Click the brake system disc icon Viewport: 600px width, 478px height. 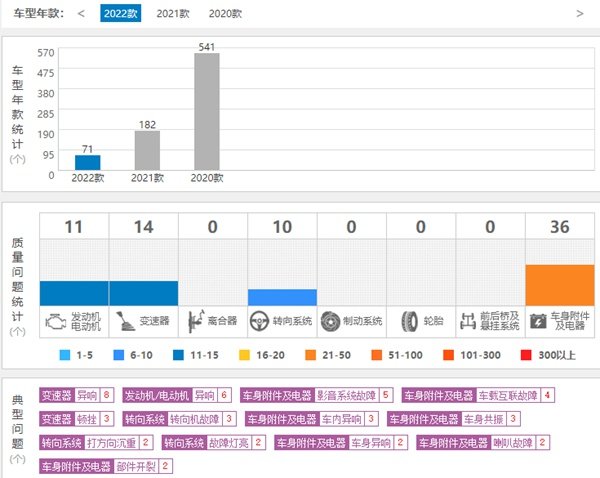coord(334,321)
